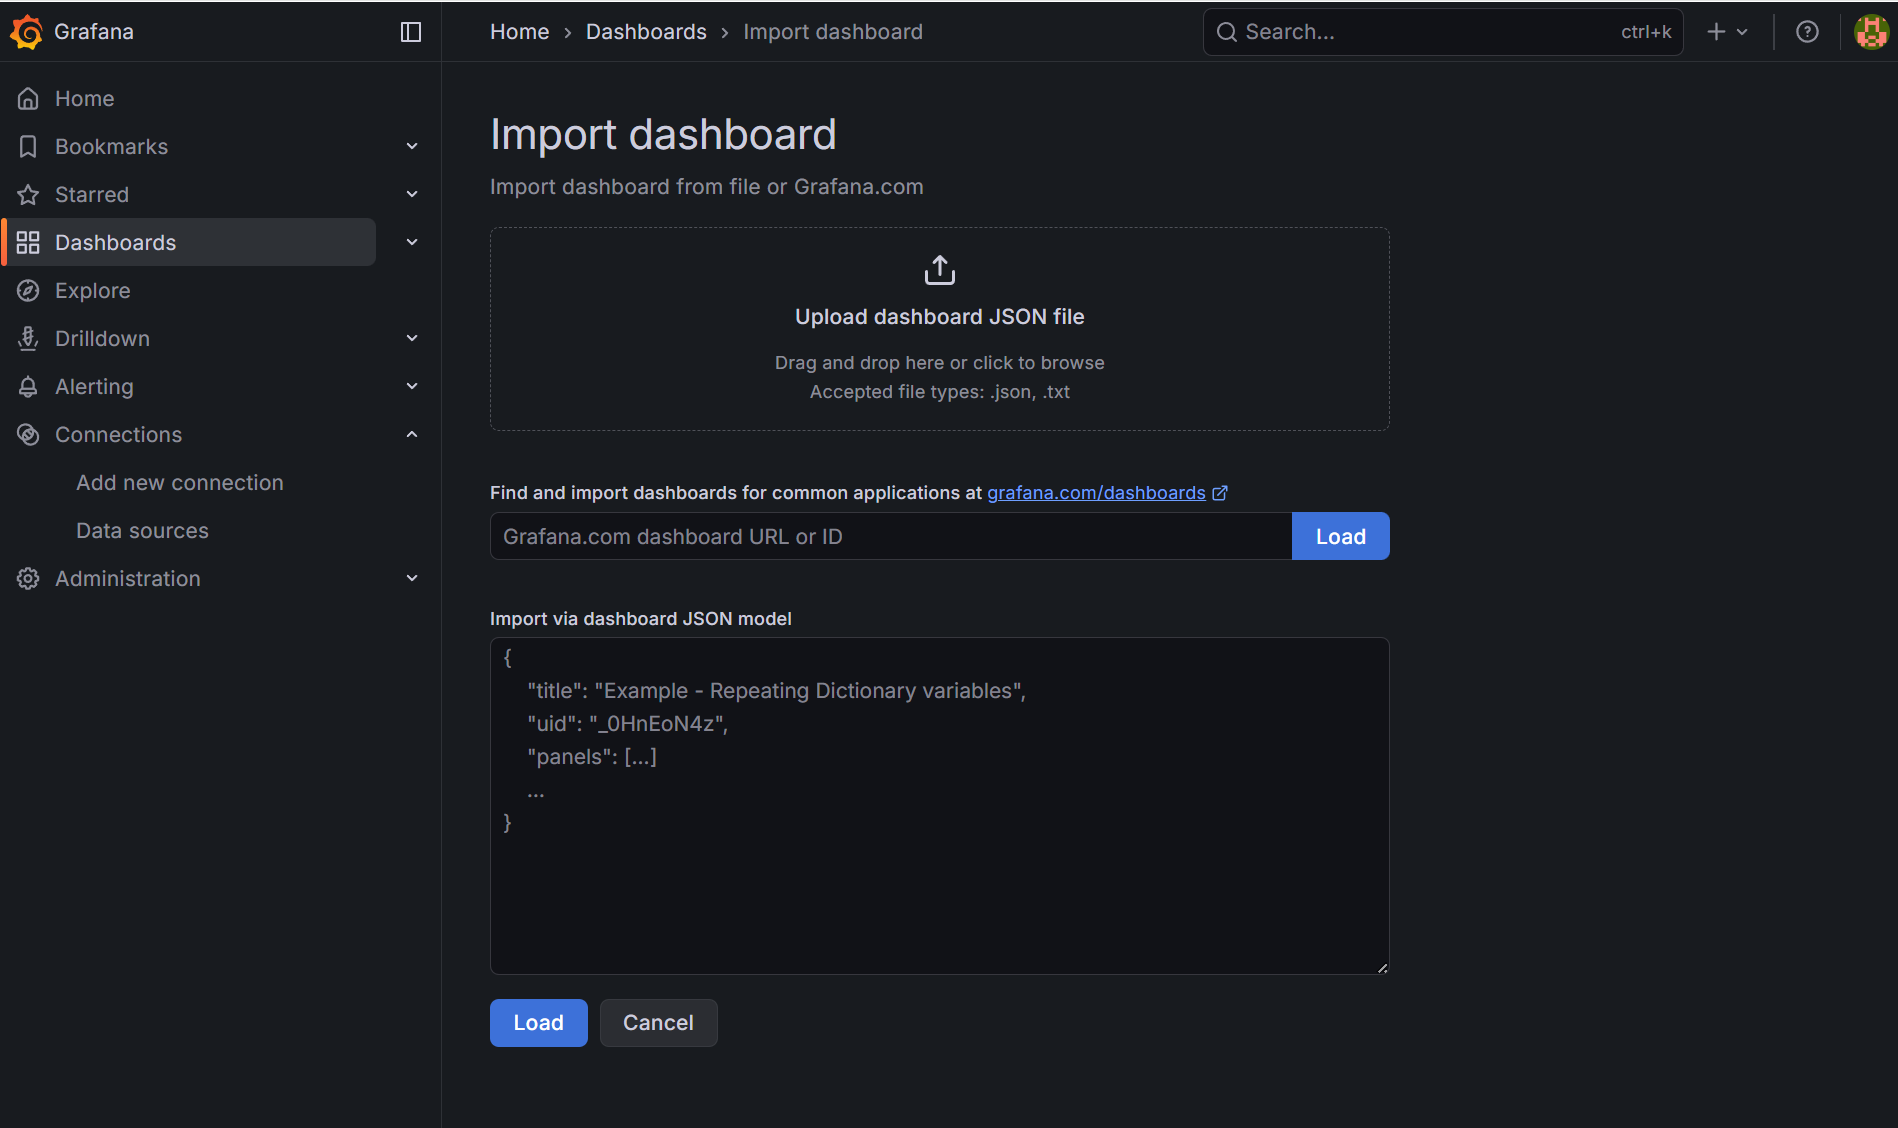Click the Cancel button
This screenshot has height=1128, width=1898.
click(658, 1023)
